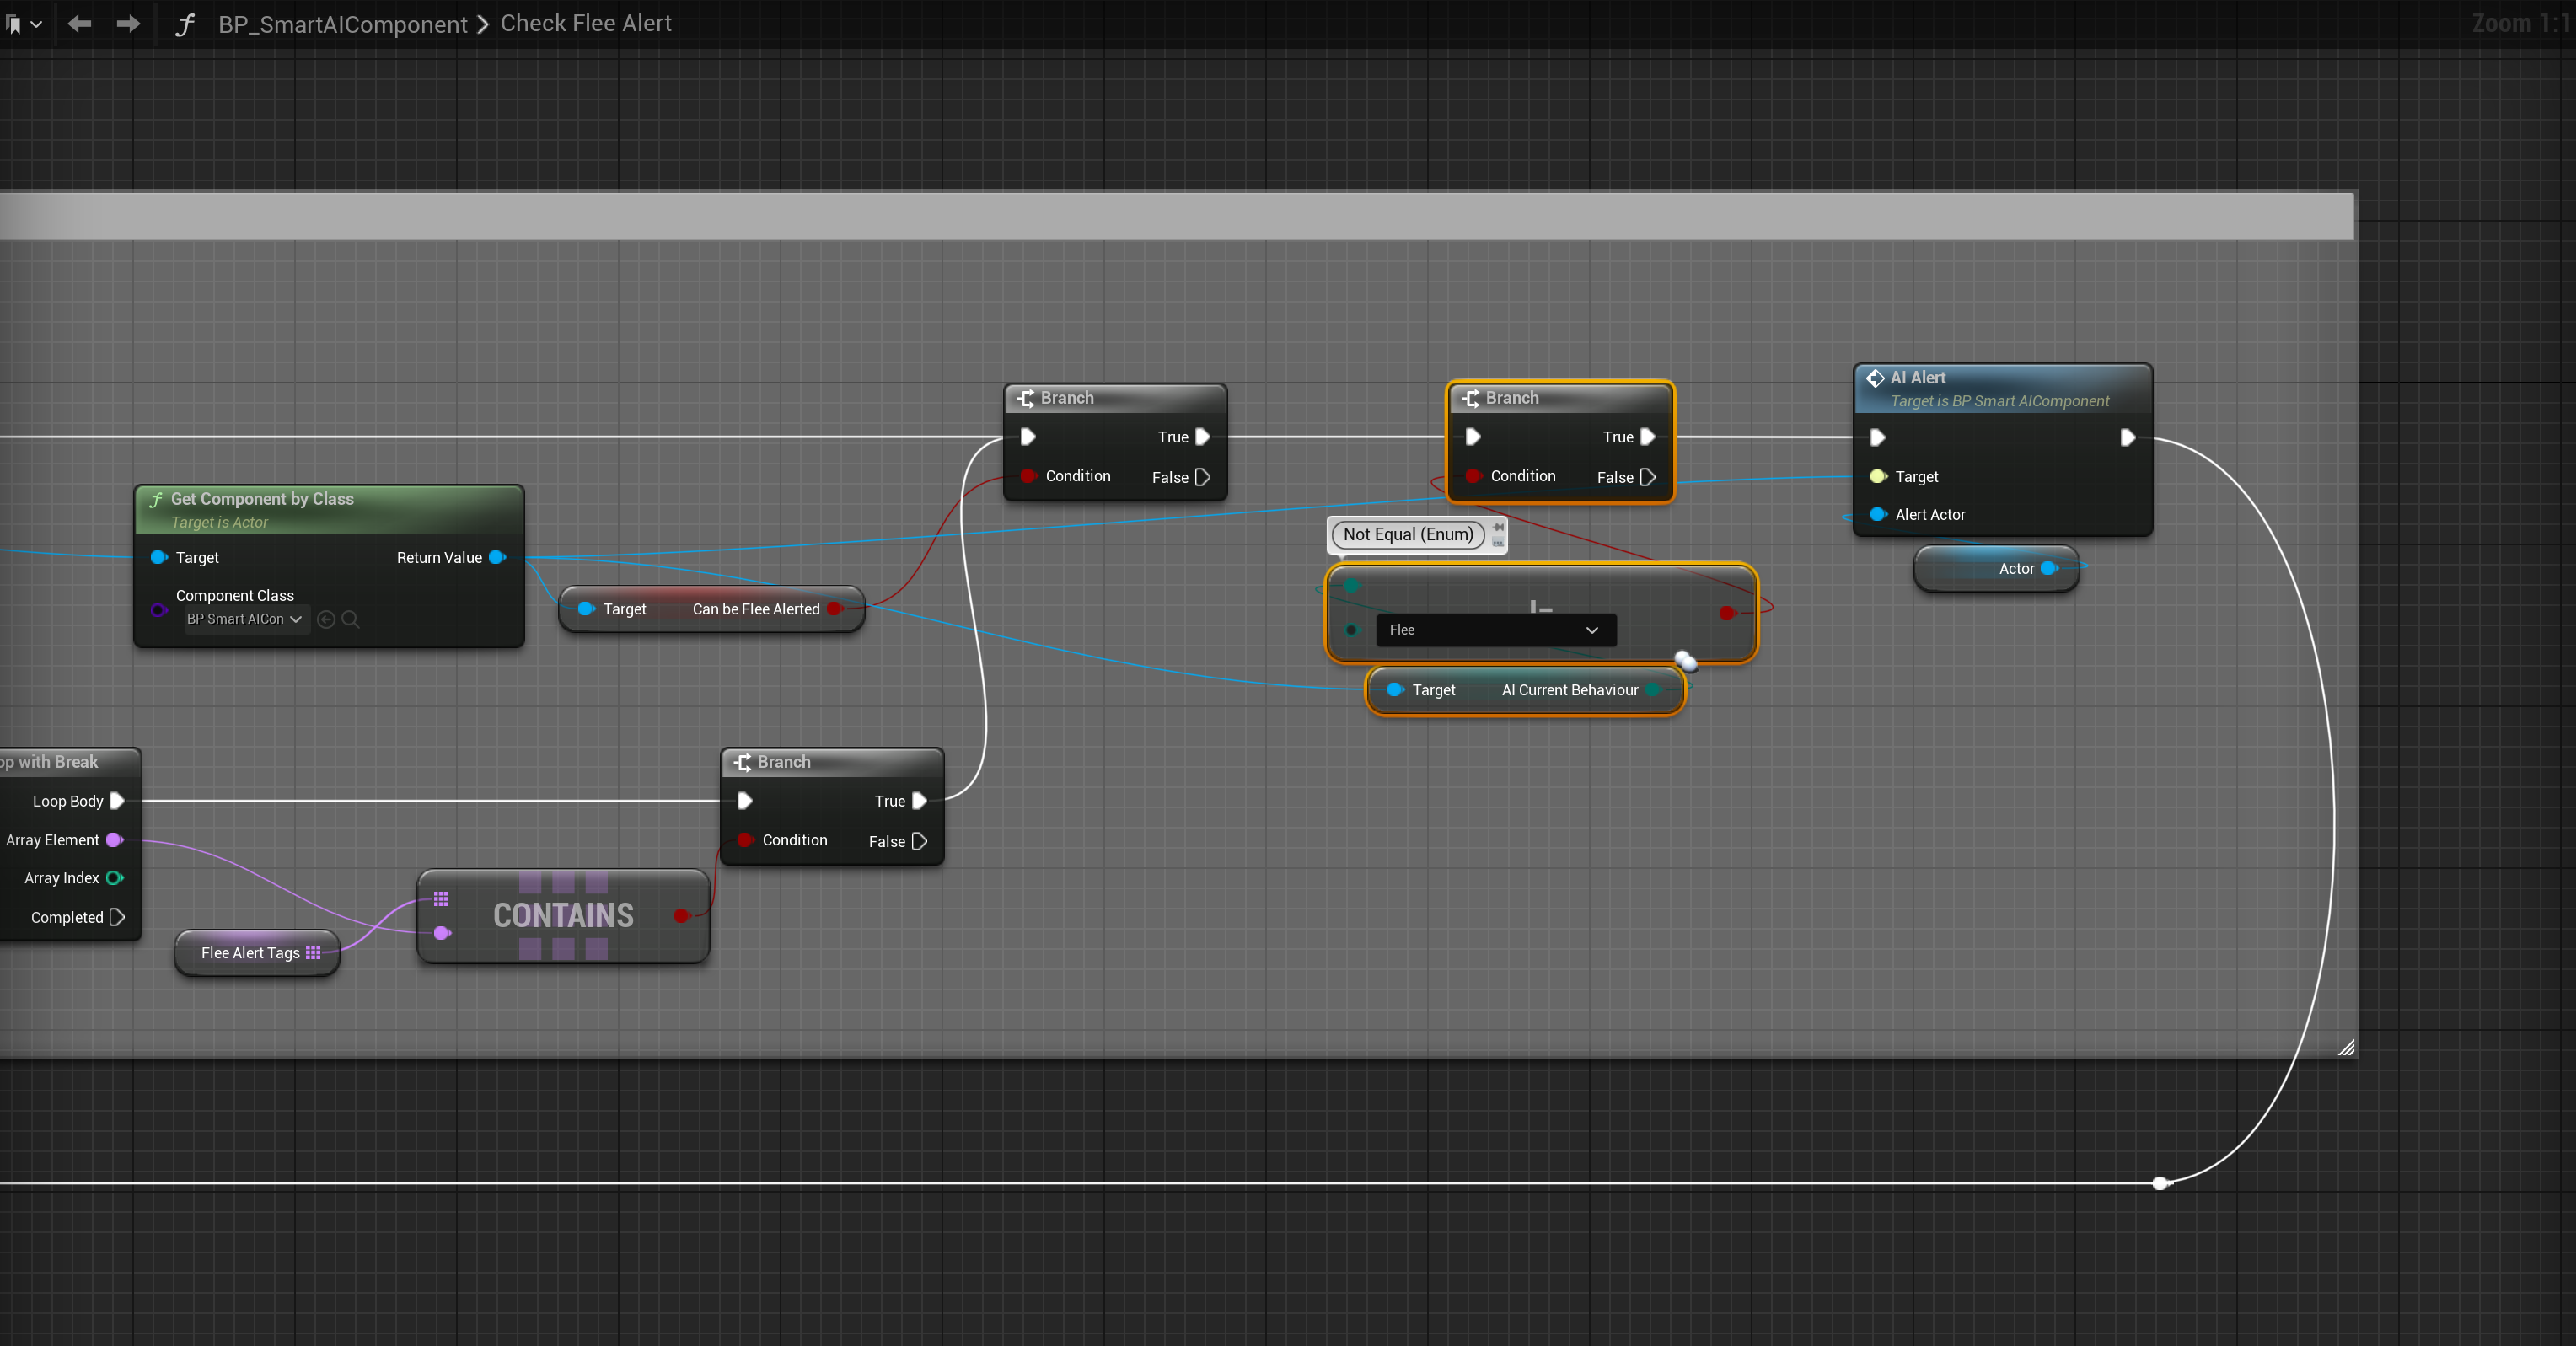Click the browse magnifier icon on Get Component by Class

tap(351, 619)
